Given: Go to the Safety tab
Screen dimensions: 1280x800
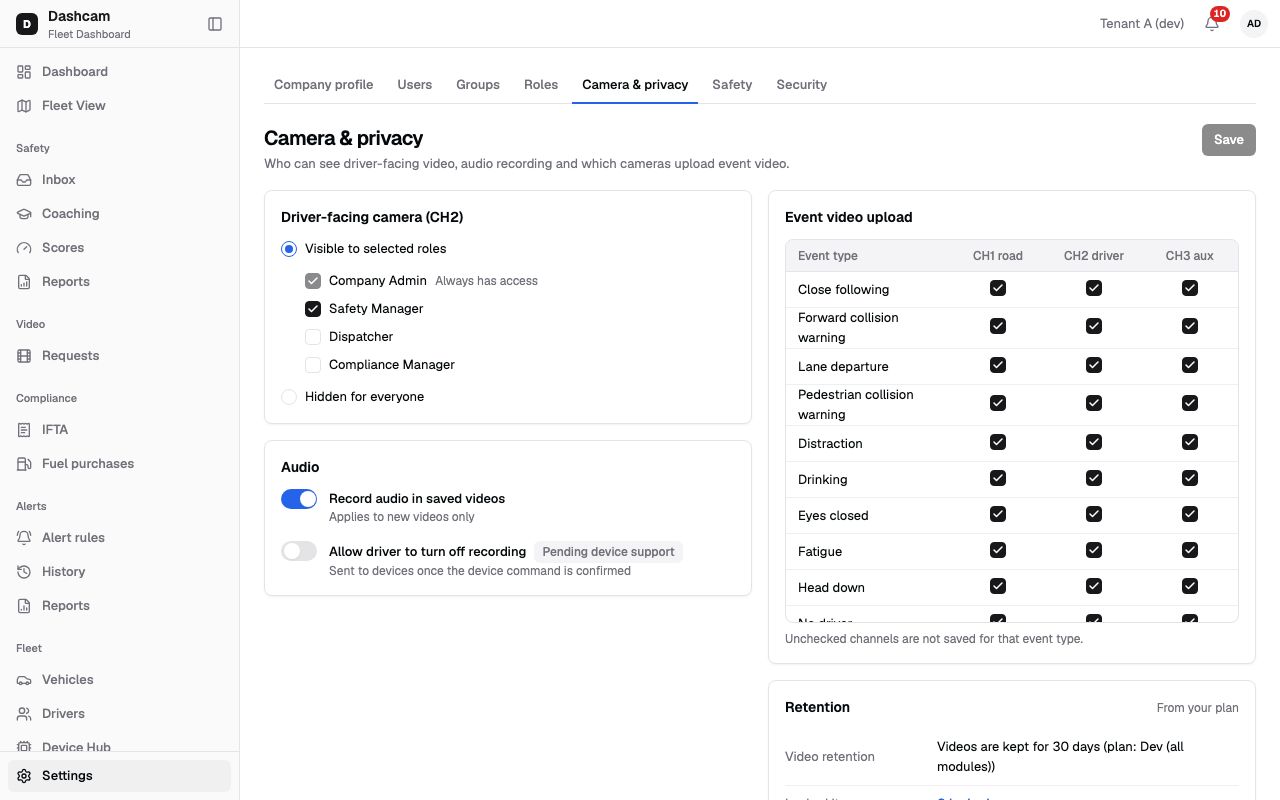Looking at the screenshot, I should pos(732,85).
